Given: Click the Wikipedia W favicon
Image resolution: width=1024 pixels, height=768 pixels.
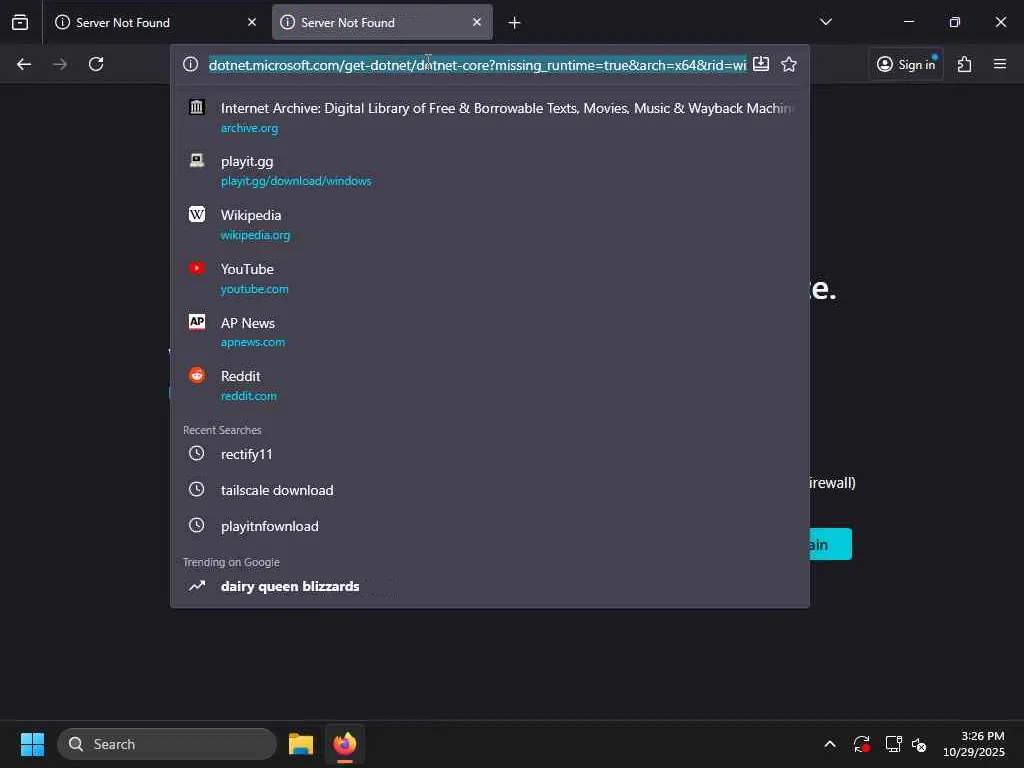Looking at the screenshot, I should tap(197, 214).
